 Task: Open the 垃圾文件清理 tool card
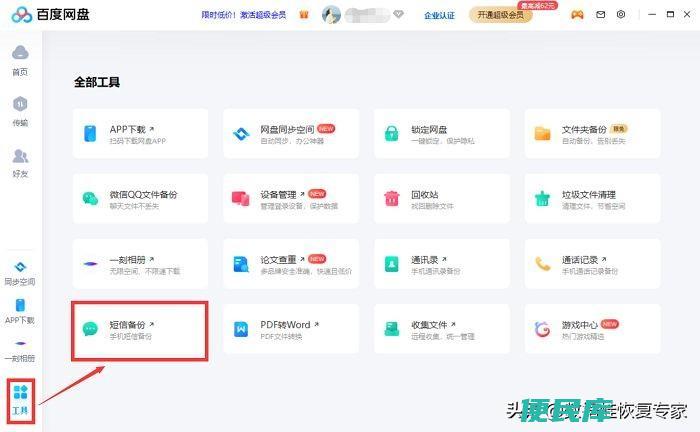592,199
